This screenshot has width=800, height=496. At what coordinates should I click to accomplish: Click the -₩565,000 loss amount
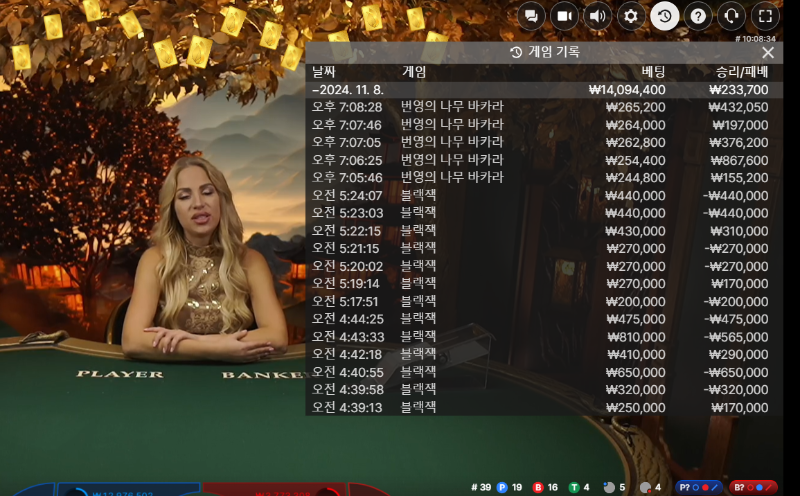(736, 337)
